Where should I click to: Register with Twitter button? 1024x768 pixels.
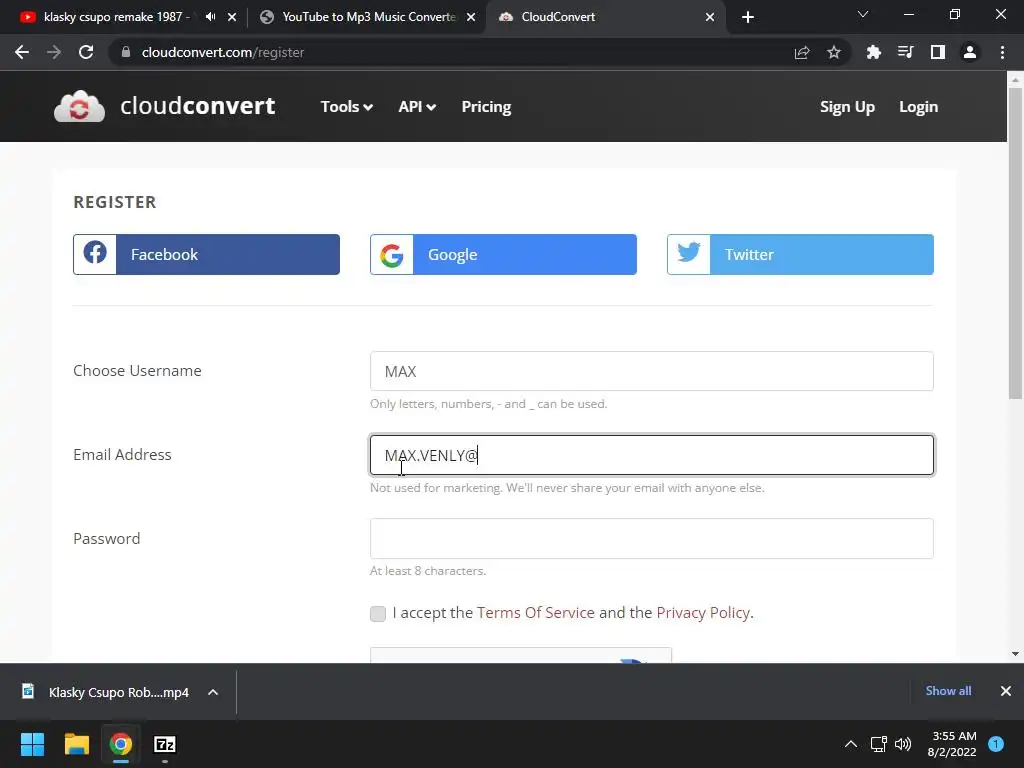(800, 254)
